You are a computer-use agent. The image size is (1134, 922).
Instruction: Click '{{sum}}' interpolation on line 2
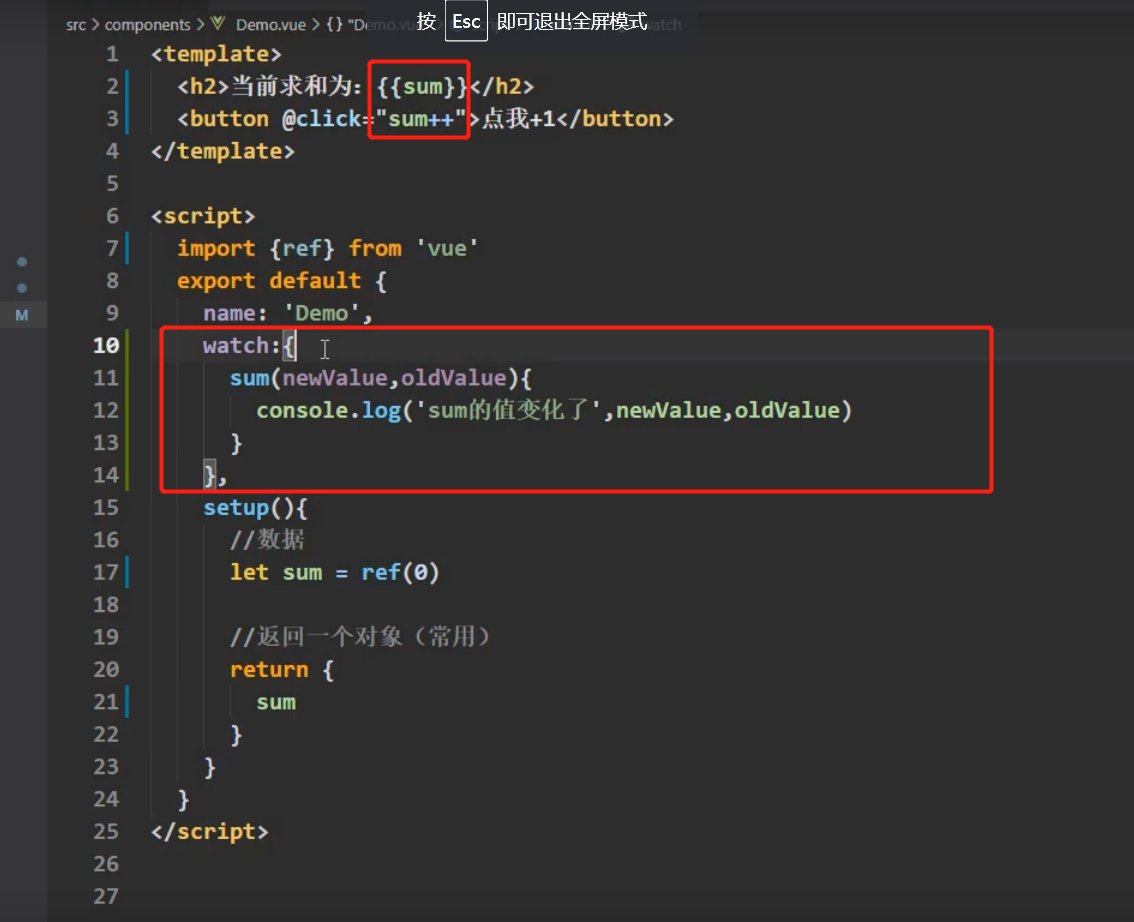coord(422,87)
